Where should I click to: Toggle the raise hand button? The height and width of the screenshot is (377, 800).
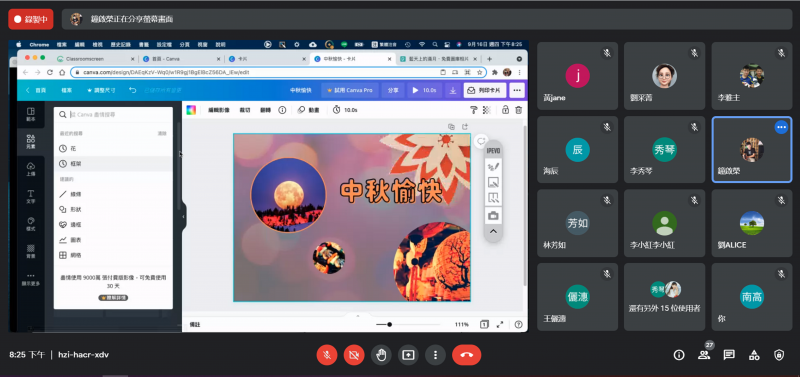click(x=381, y=355)
